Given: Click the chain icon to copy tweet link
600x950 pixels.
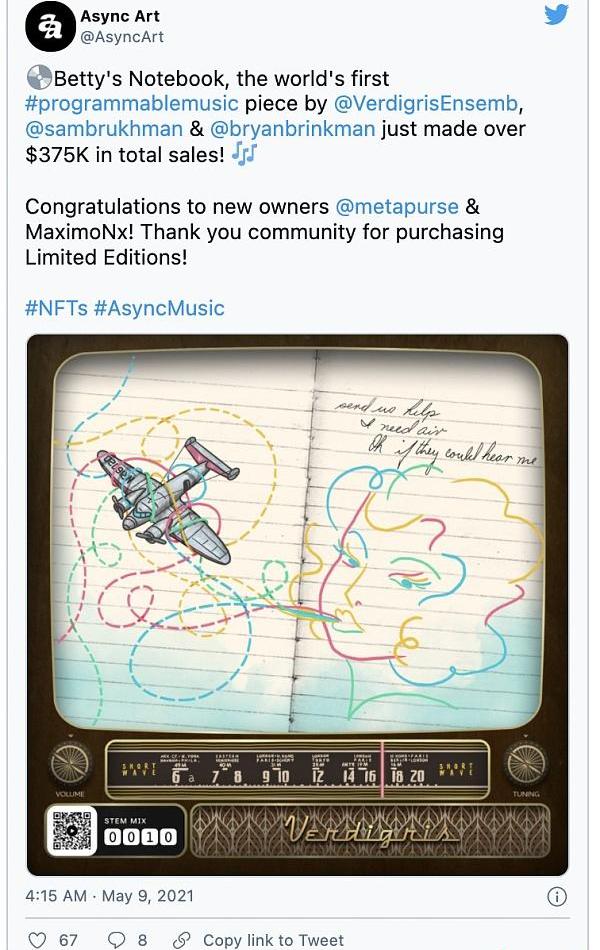Looking at the screenshot, I should 181,940.
